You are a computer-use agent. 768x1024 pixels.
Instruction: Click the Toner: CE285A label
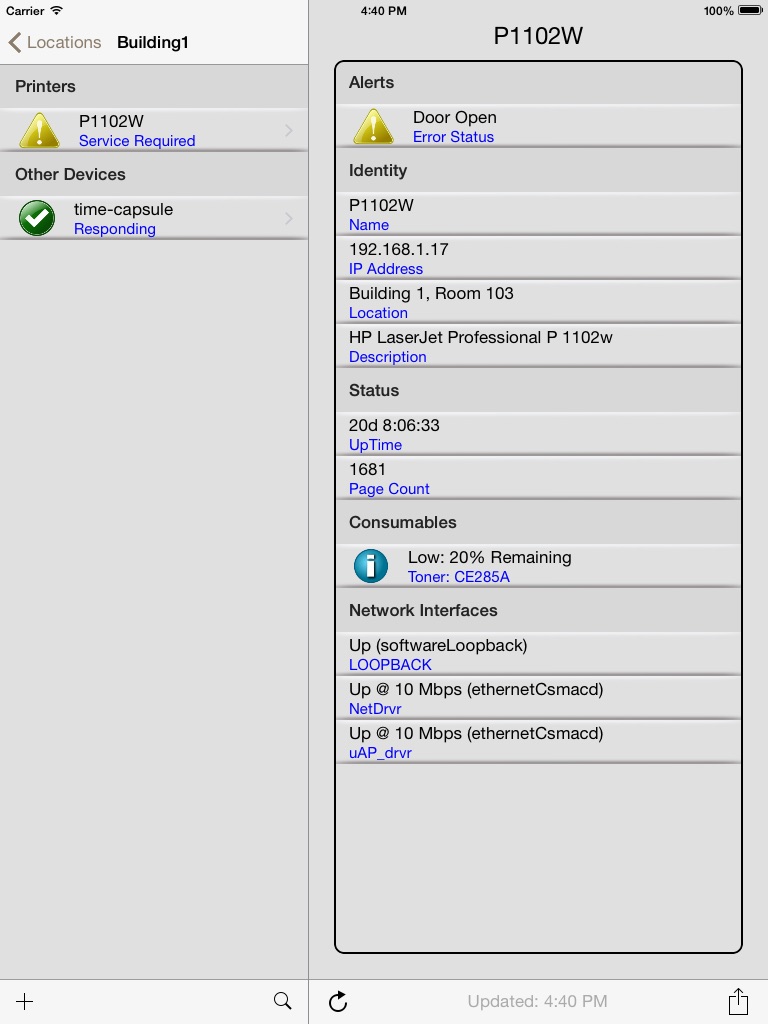coord(458,577)
